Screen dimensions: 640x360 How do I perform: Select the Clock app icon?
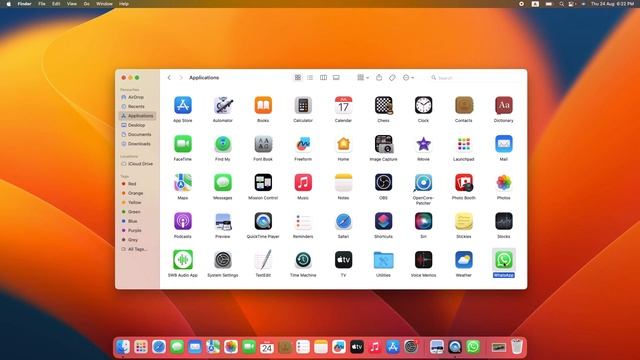(423, 105)
